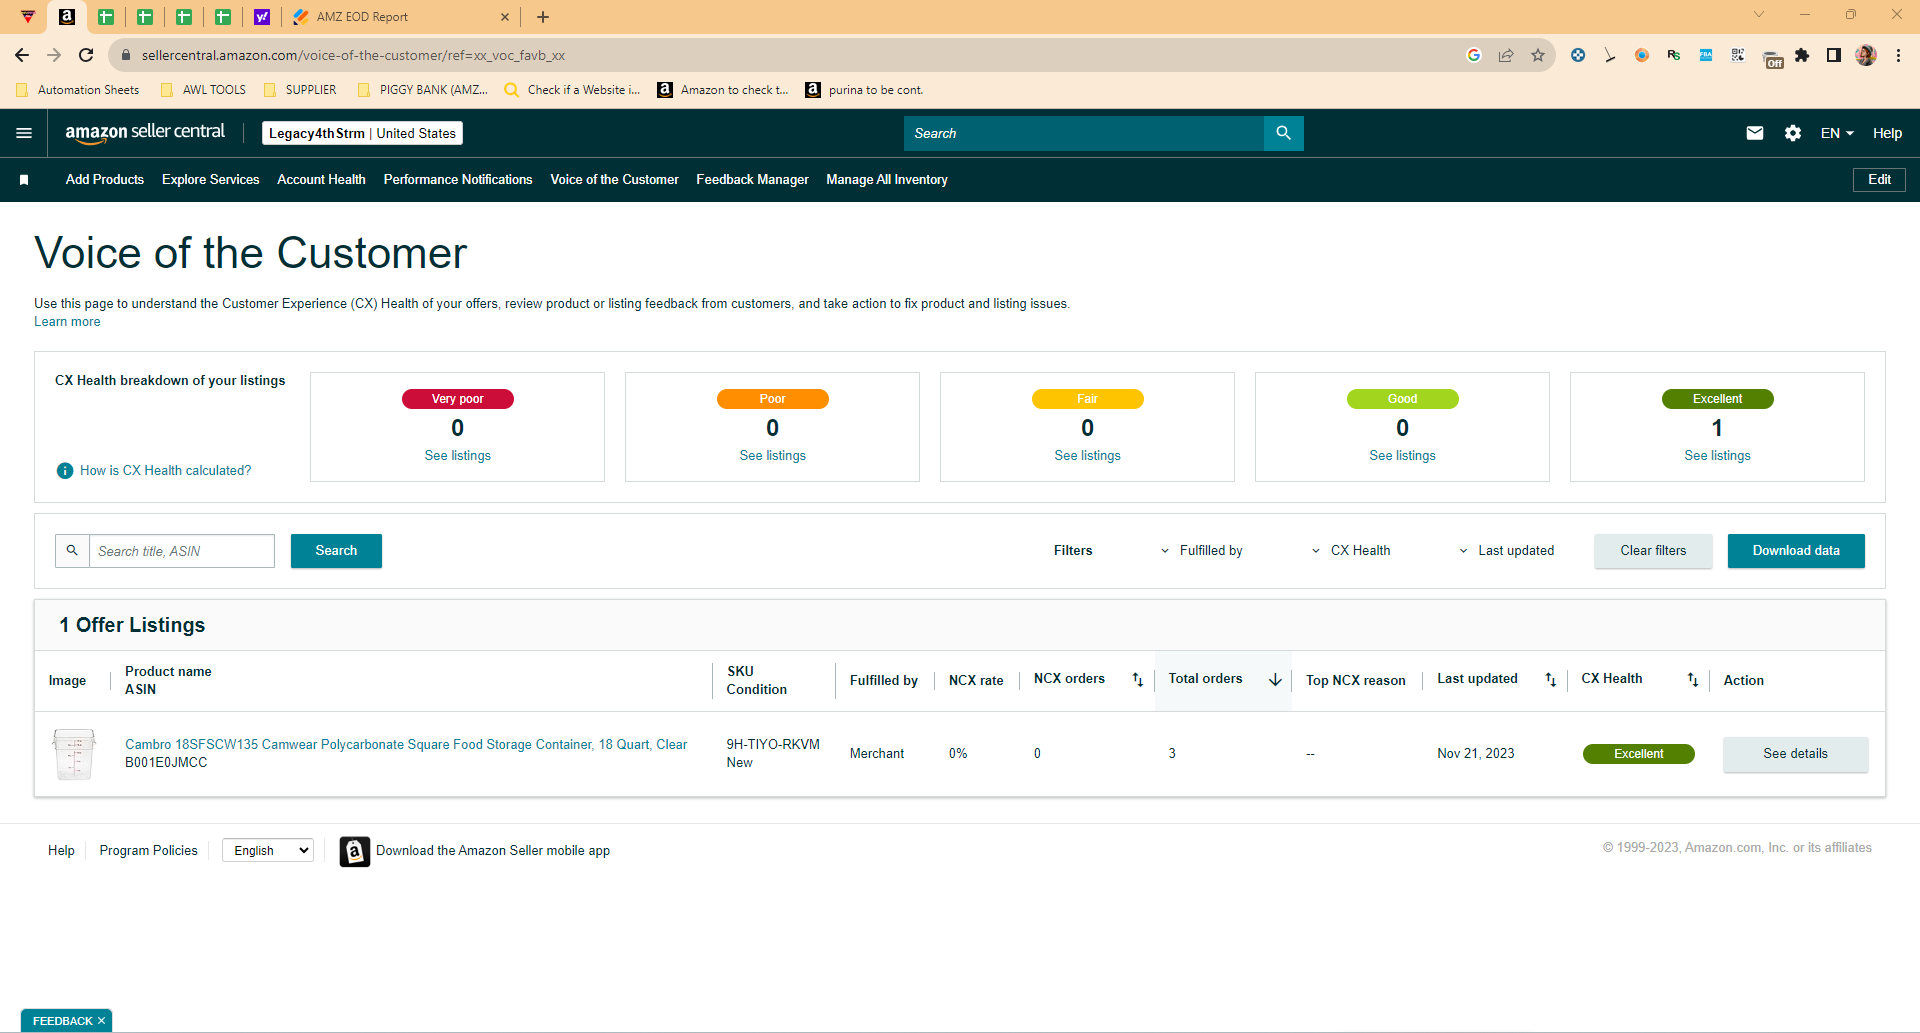1920x1033 pixels.
Task: Click the Amazon Seller Central logo
Action: tap(145, 132)
